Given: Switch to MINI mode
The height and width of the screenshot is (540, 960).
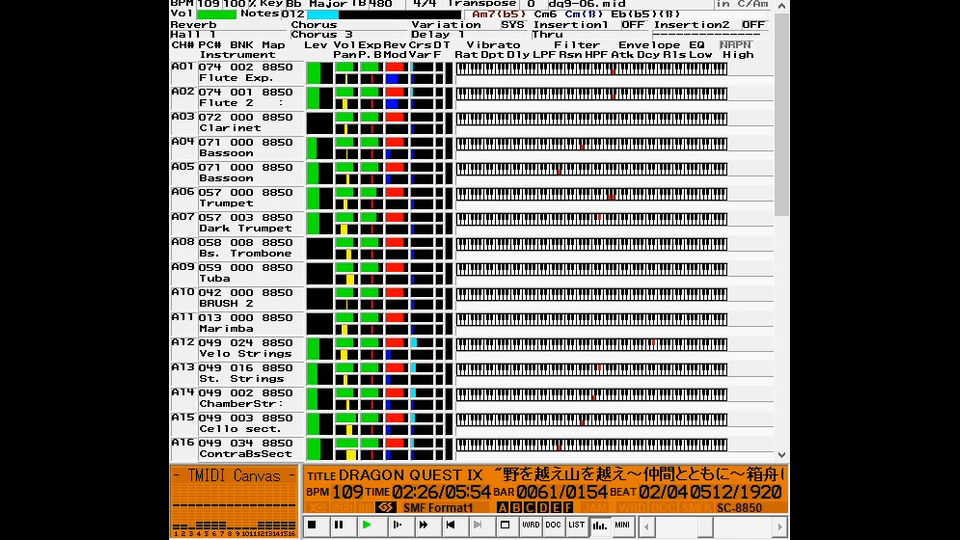Looking at the screenshot, I should coord(622,525).
